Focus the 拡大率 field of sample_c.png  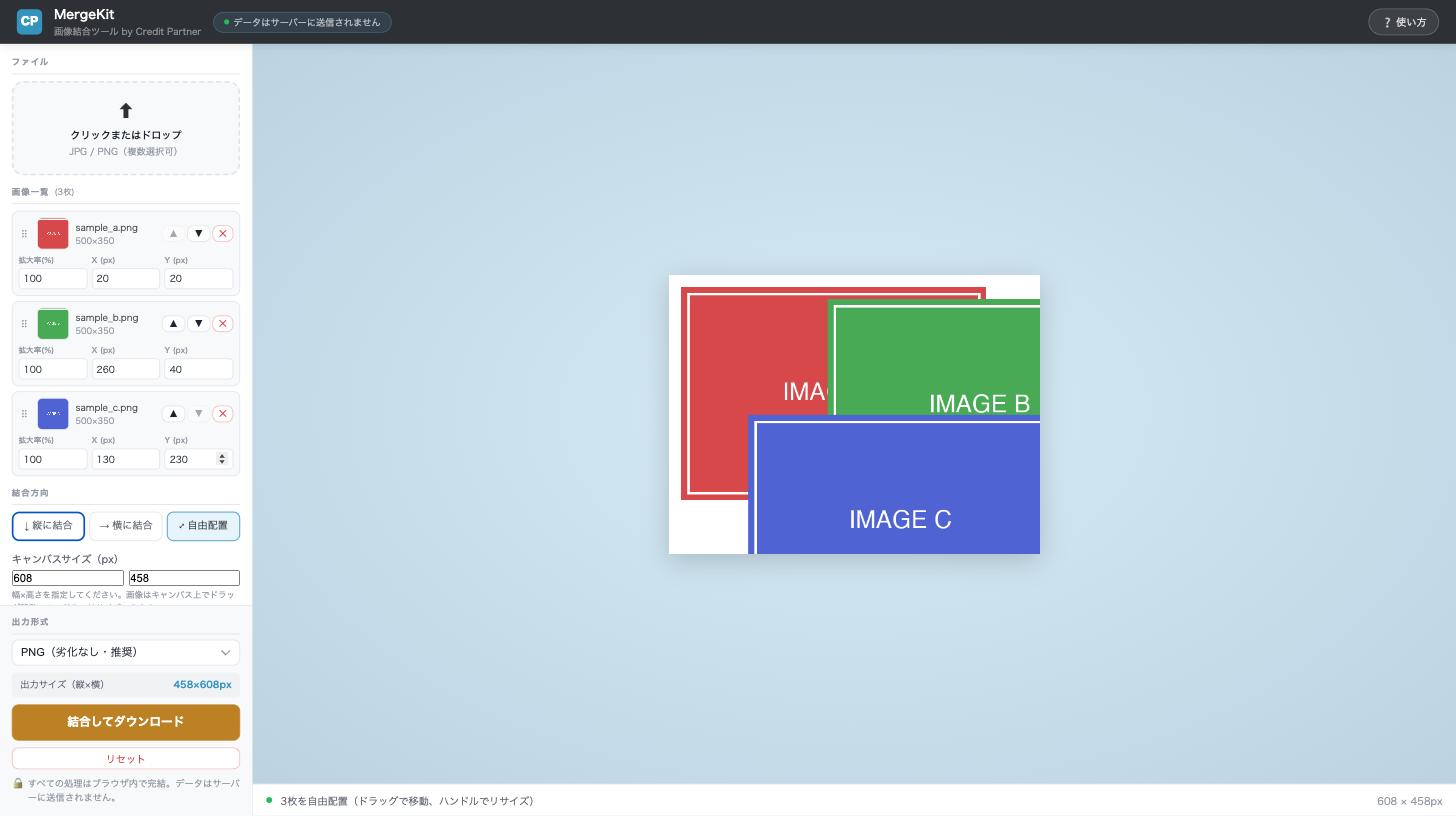tap(53, 459)
